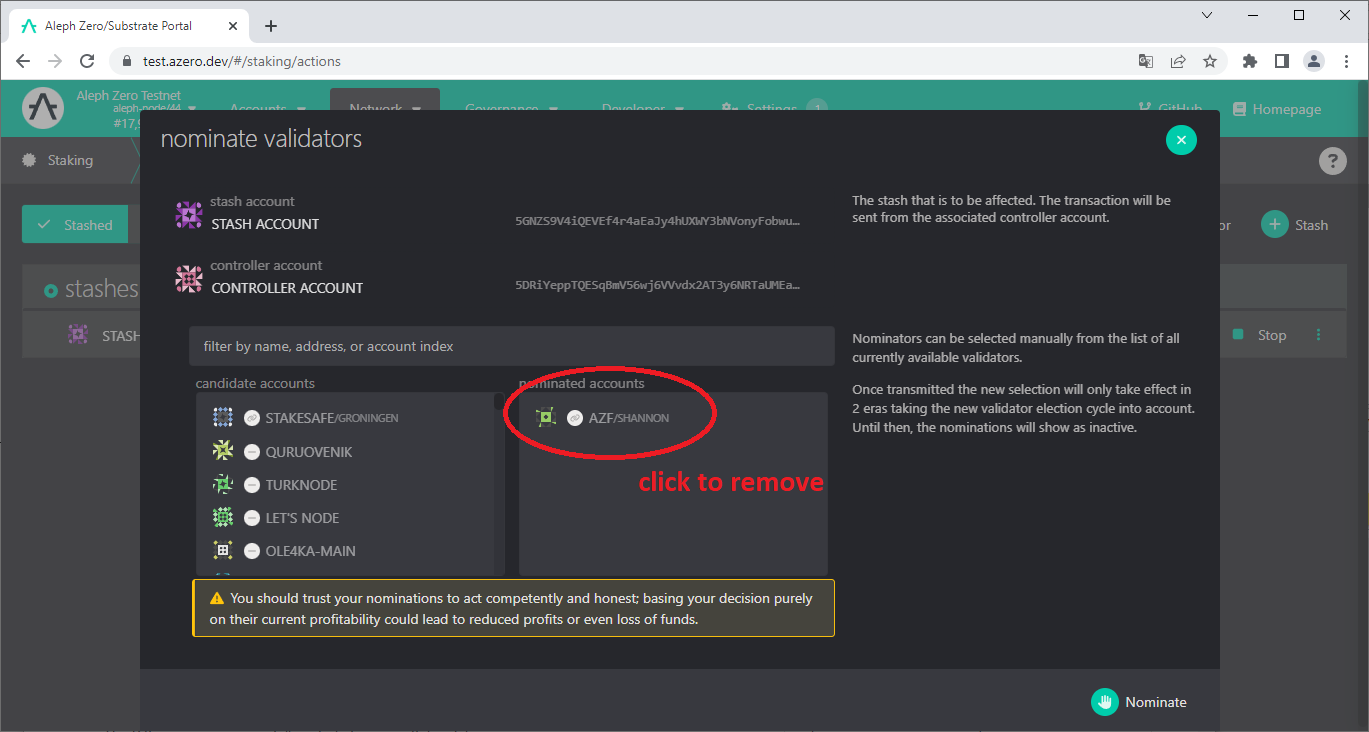Click the identity badge beside AZF
Image resolution: width=1369 pixels, height=732 pixels.
575,418
